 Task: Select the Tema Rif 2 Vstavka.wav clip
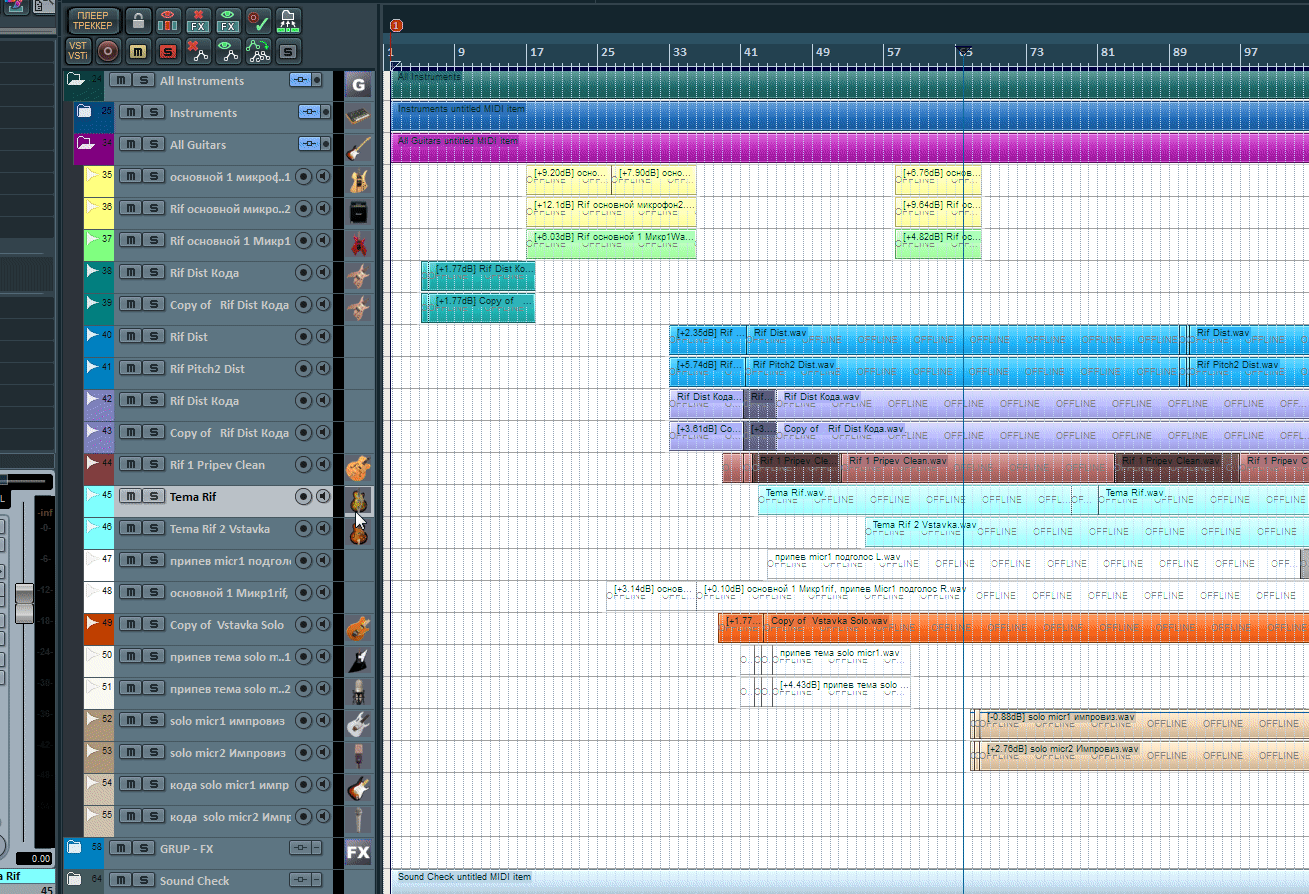point(1088,532)
